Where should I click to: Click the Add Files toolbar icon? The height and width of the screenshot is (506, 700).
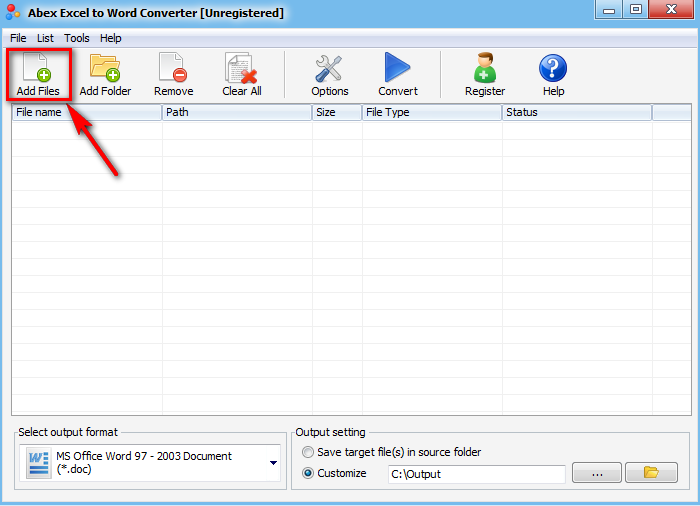click(38, 74)
